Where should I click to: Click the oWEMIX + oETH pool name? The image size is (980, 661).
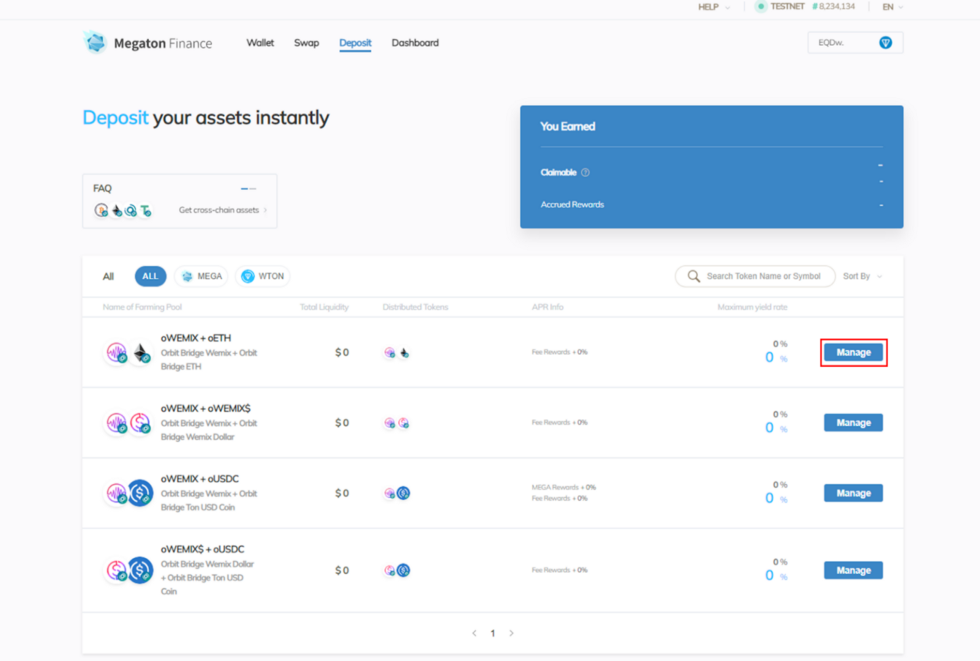point(196,338)
